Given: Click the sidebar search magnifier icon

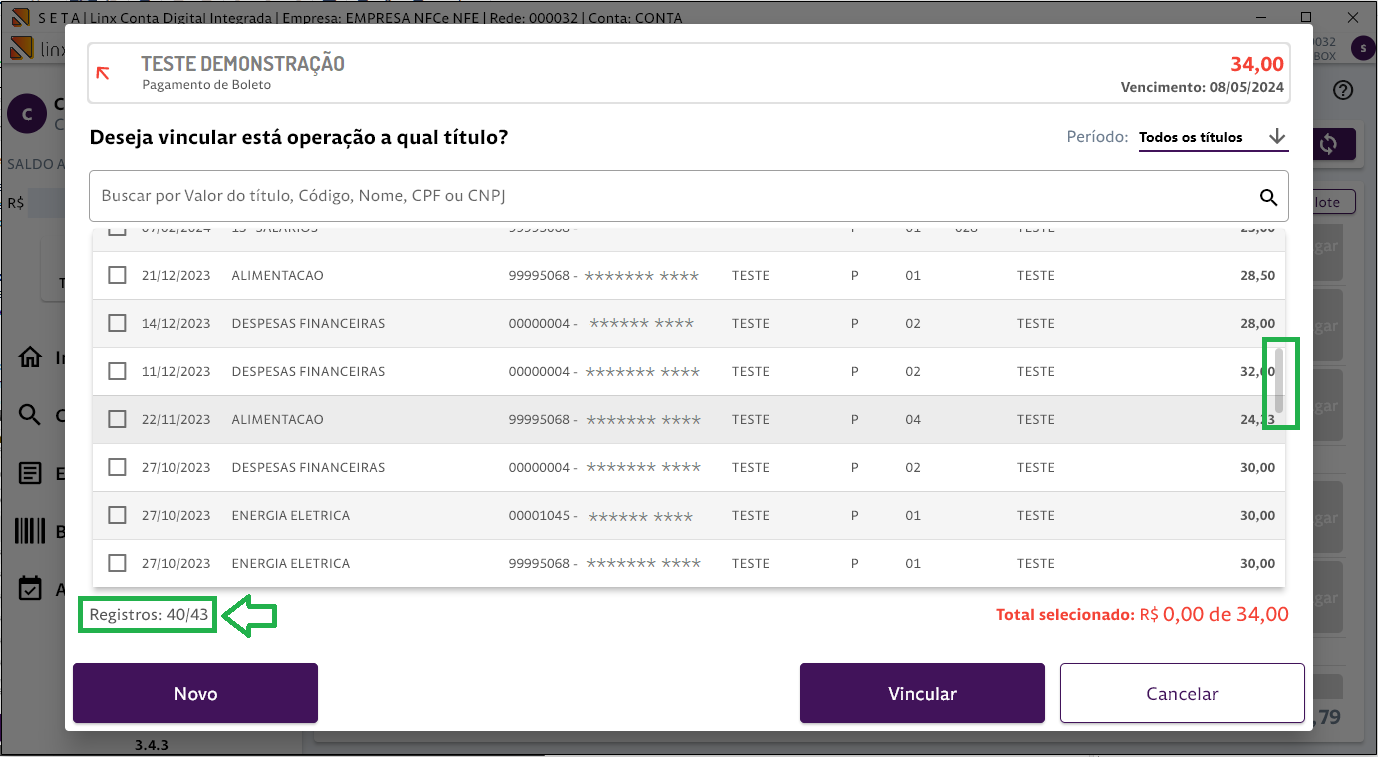Looking at the screenshot, I should pyautogui.click(x=31, y=415).
